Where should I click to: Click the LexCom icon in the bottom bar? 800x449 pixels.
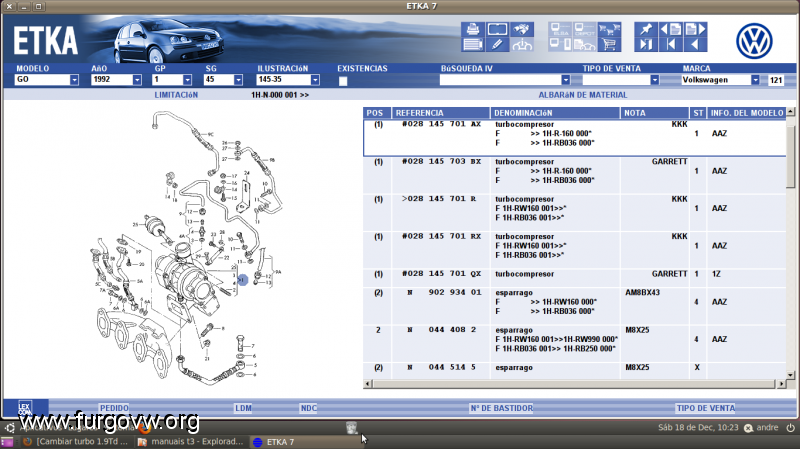25,408
